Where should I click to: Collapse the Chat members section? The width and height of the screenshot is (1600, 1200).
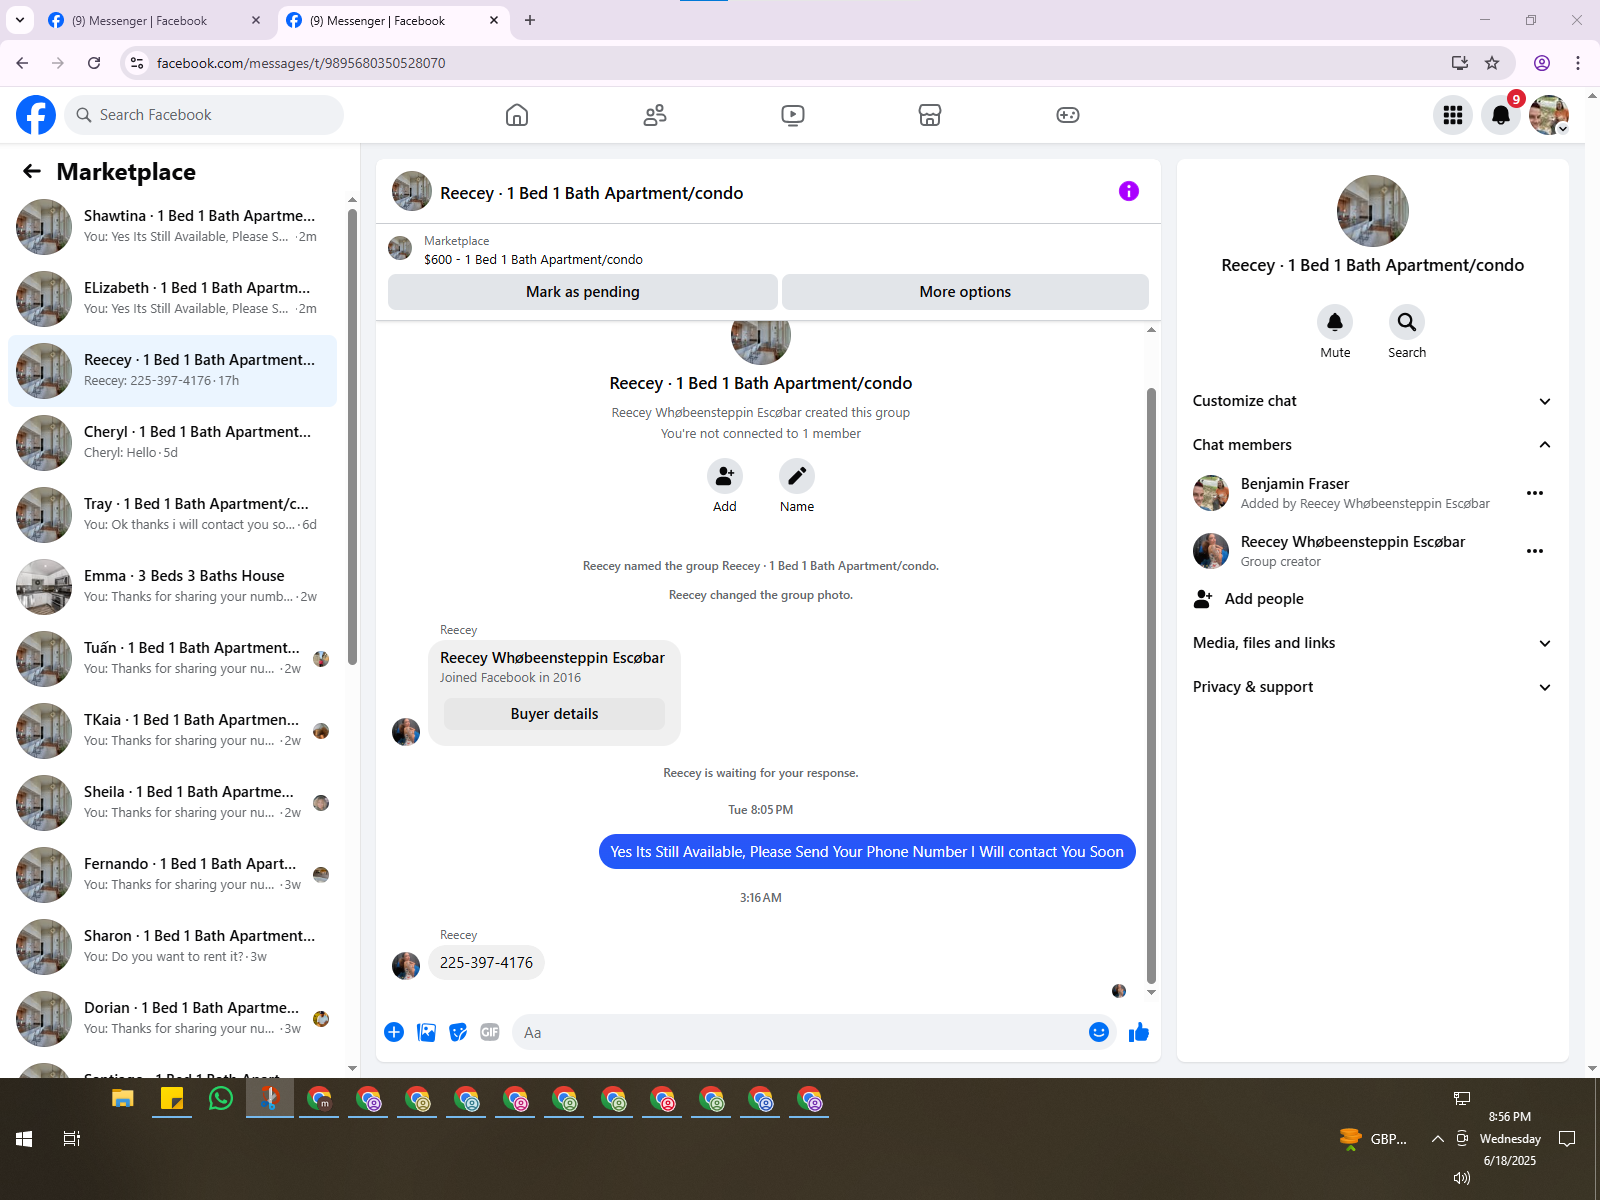tap(1373, 445)
